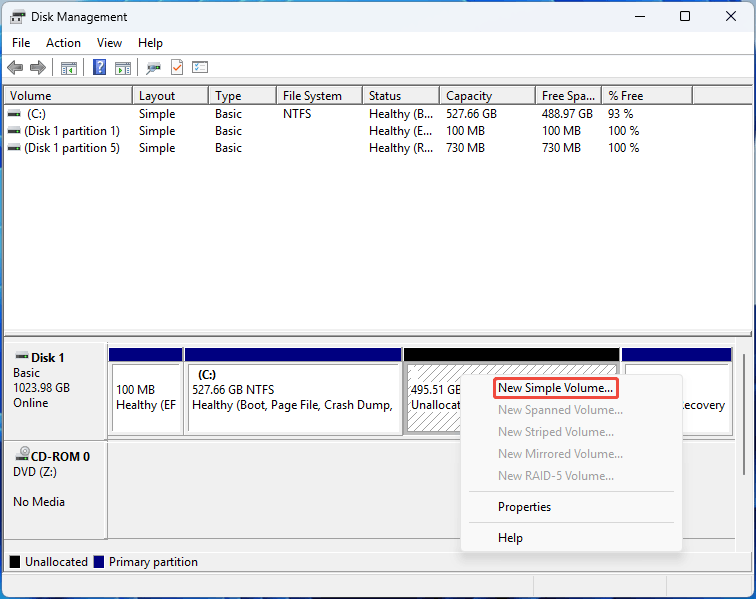Click the black Unallocated legend swatch
This screenshot has height=599, width=756.
pos(15,562)
